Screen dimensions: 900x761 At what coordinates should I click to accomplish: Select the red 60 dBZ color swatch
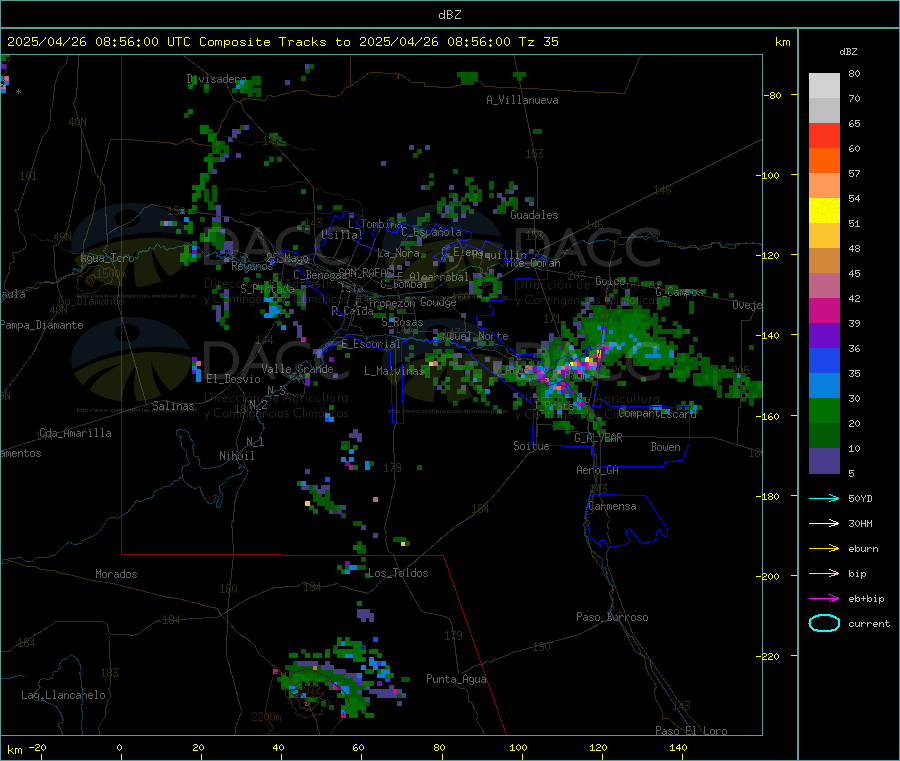pyautogui.click(x=824, y=135)
